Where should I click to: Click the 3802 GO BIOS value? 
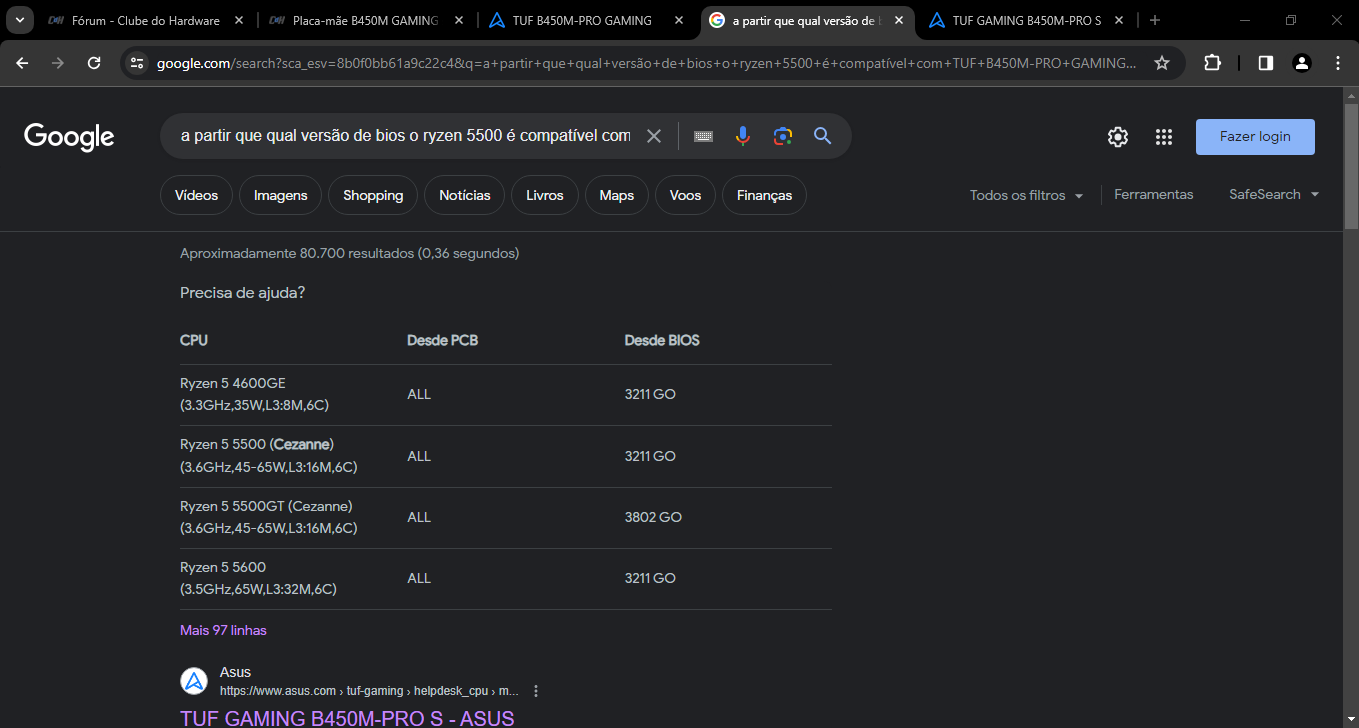tap(653, 517)
